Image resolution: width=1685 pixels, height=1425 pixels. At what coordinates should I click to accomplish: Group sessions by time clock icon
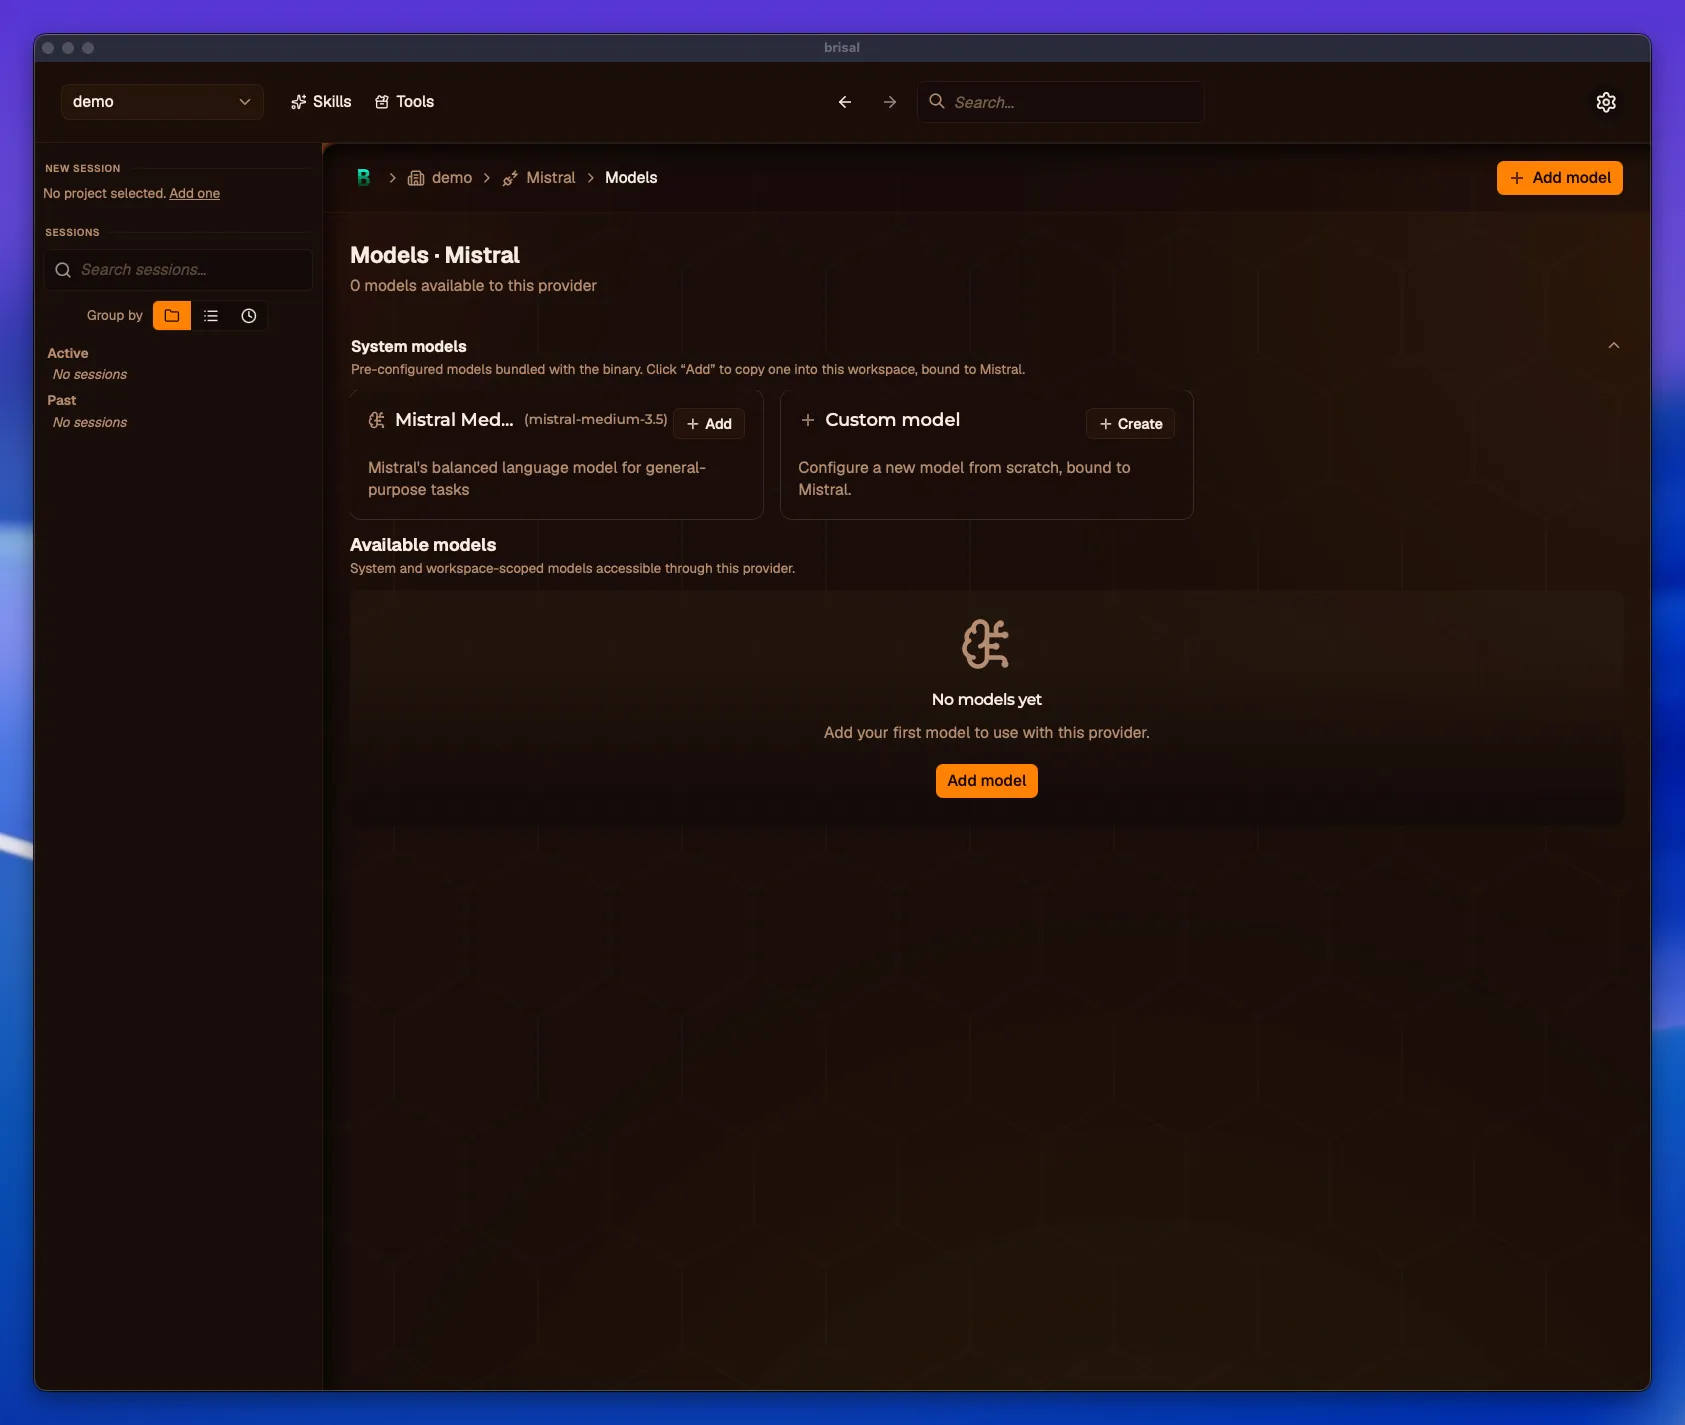click(249, 316)
